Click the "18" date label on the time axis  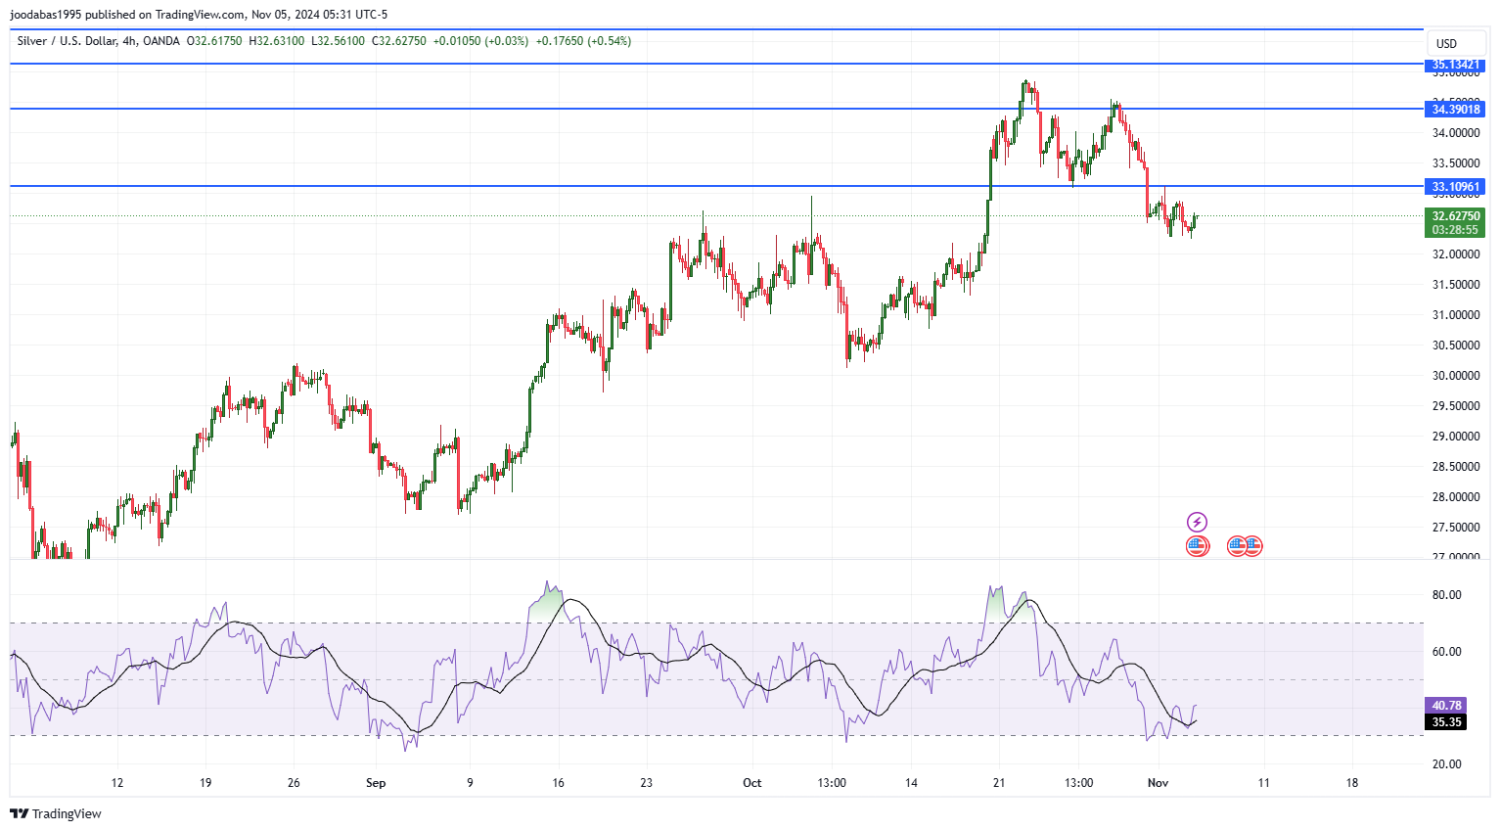pyautogui.click(x=1352, y=783)
